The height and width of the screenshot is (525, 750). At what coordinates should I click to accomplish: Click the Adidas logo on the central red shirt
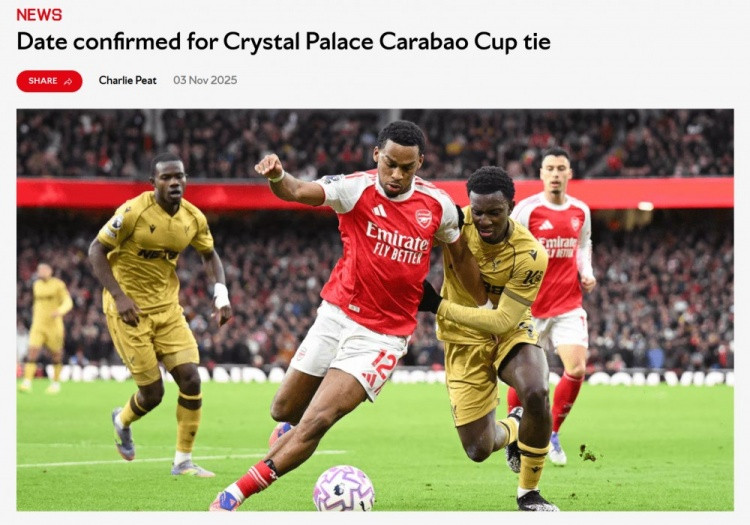point(379,210)
